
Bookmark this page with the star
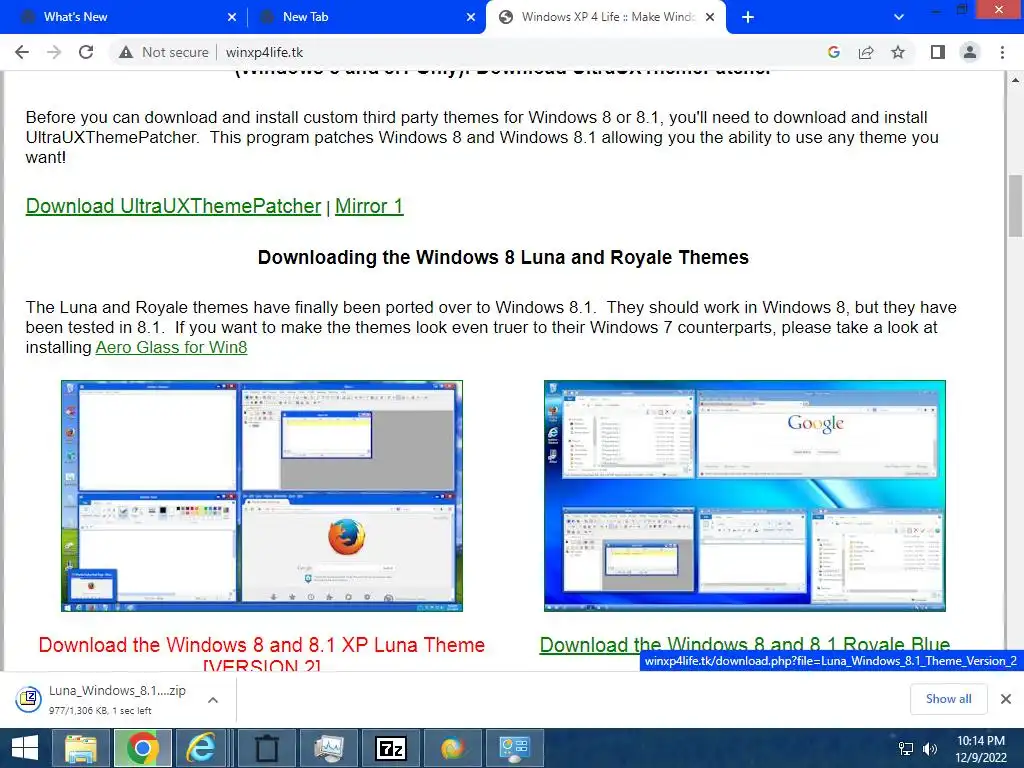point(898,52)
